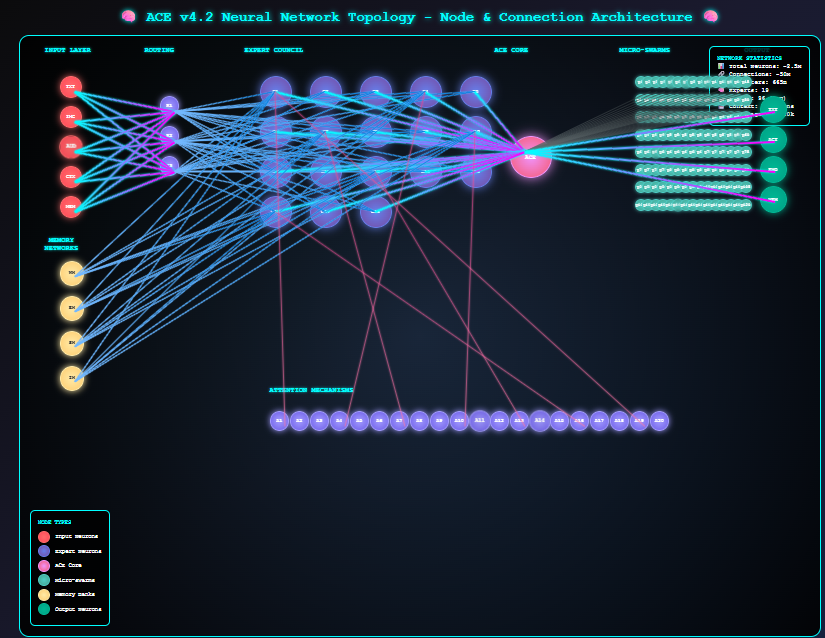Select the red TXT input neuron
This screenshot has width=825, height=638.
[71, 87]
